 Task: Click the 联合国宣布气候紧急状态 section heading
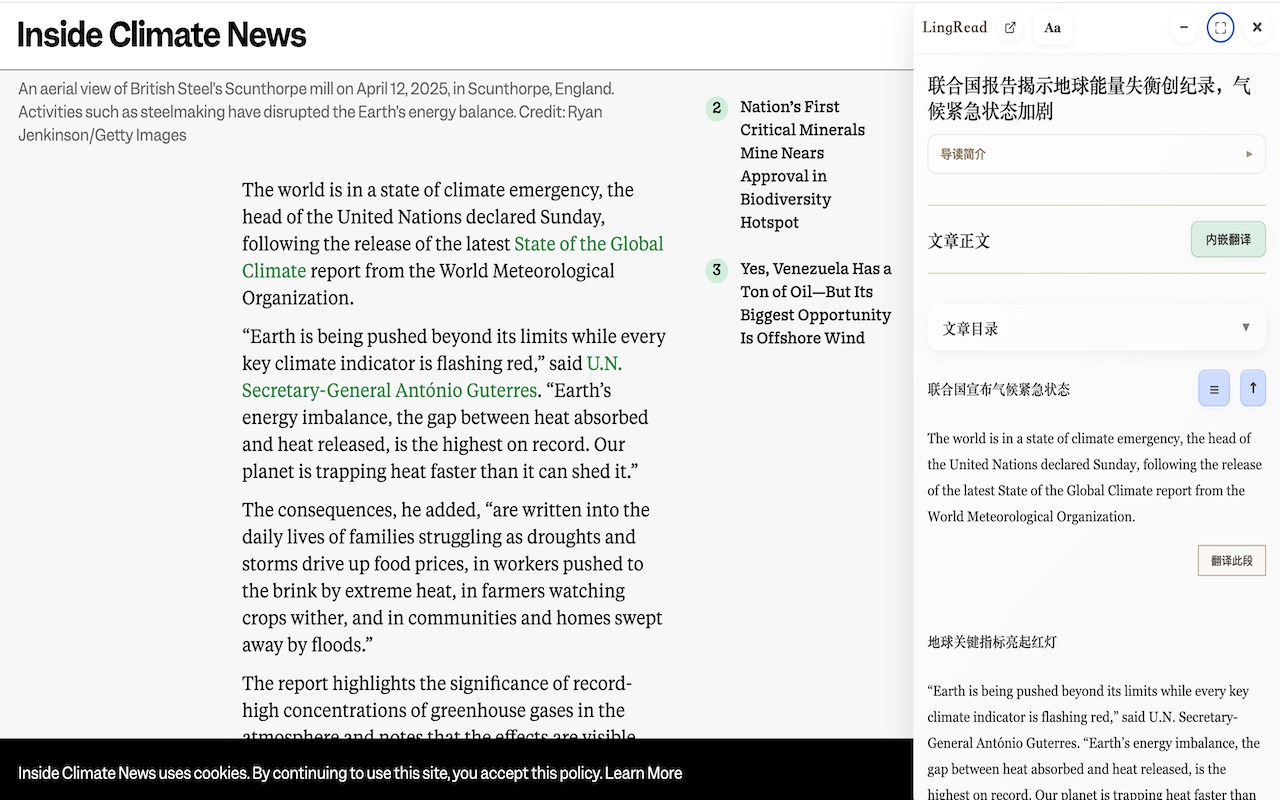pos(999,389)
